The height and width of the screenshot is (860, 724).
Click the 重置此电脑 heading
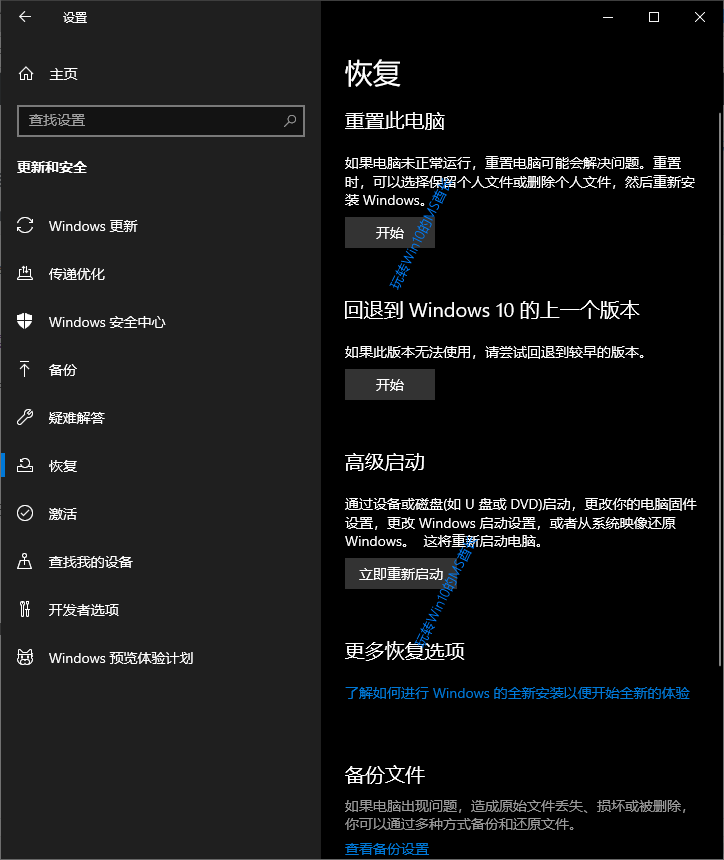(394, 121)
